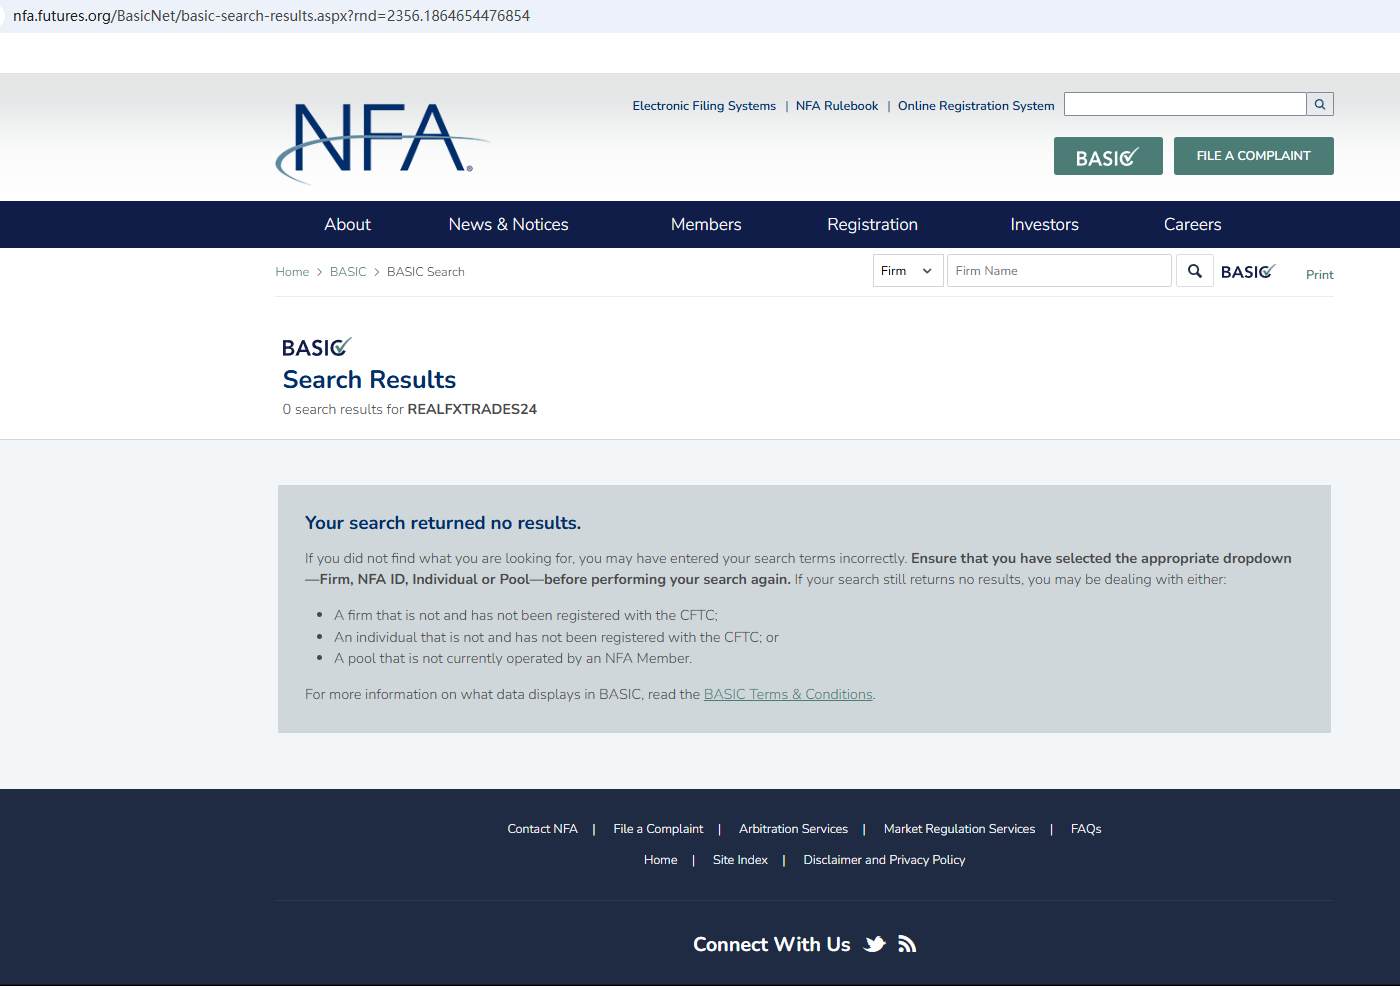
Task: Open Site Index footer link
Action: coord(740,860)
